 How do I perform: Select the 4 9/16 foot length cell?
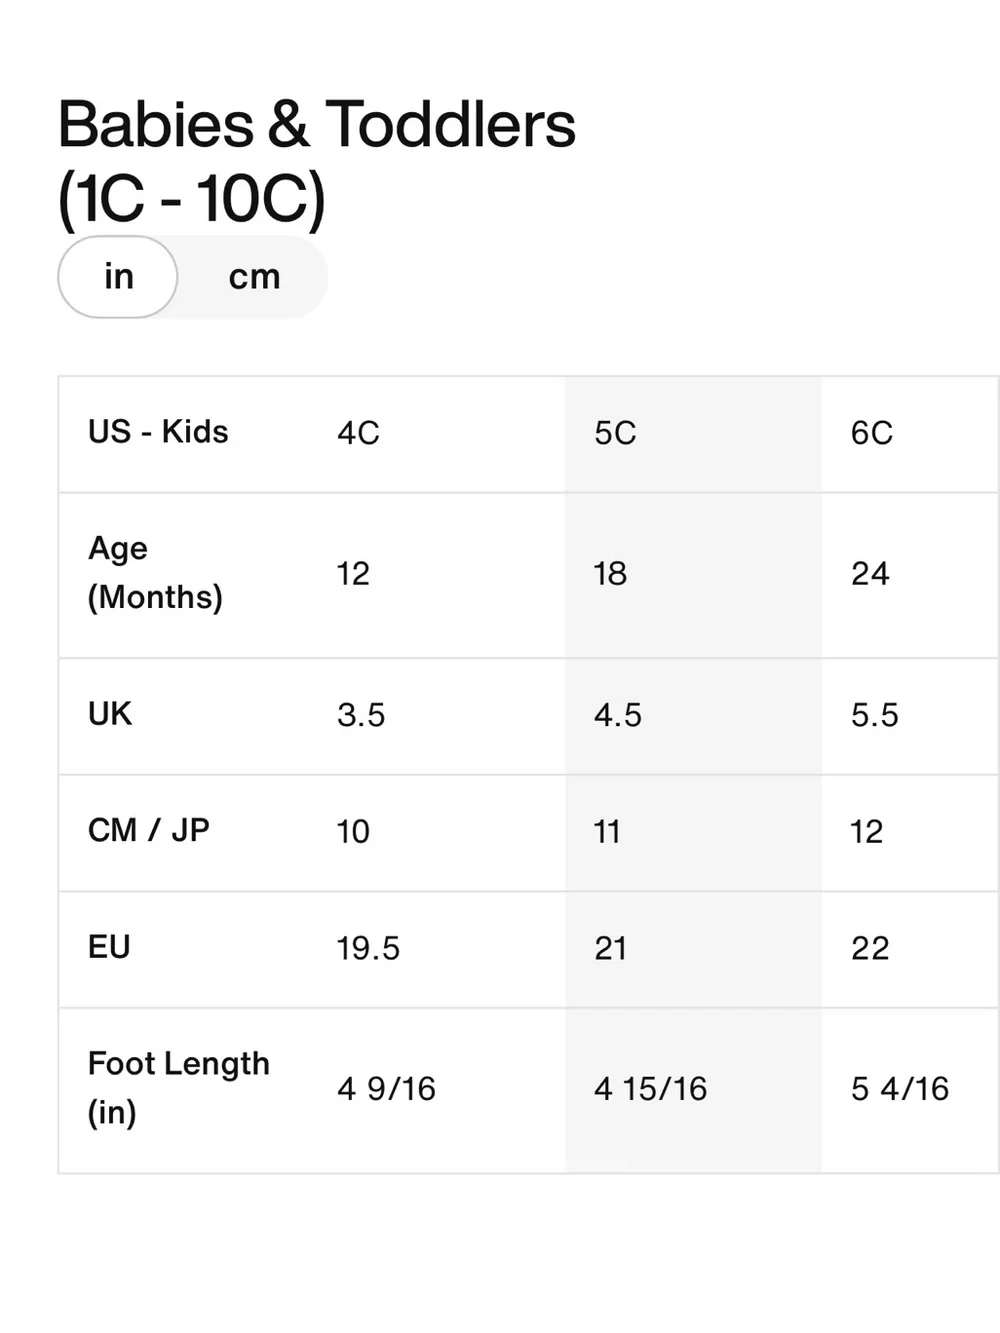click(386, 1089)
